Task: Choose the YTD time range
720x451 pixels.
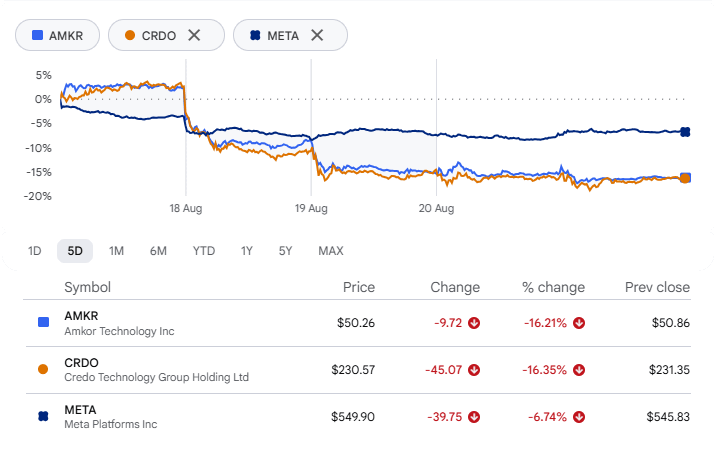Action: 203,251
